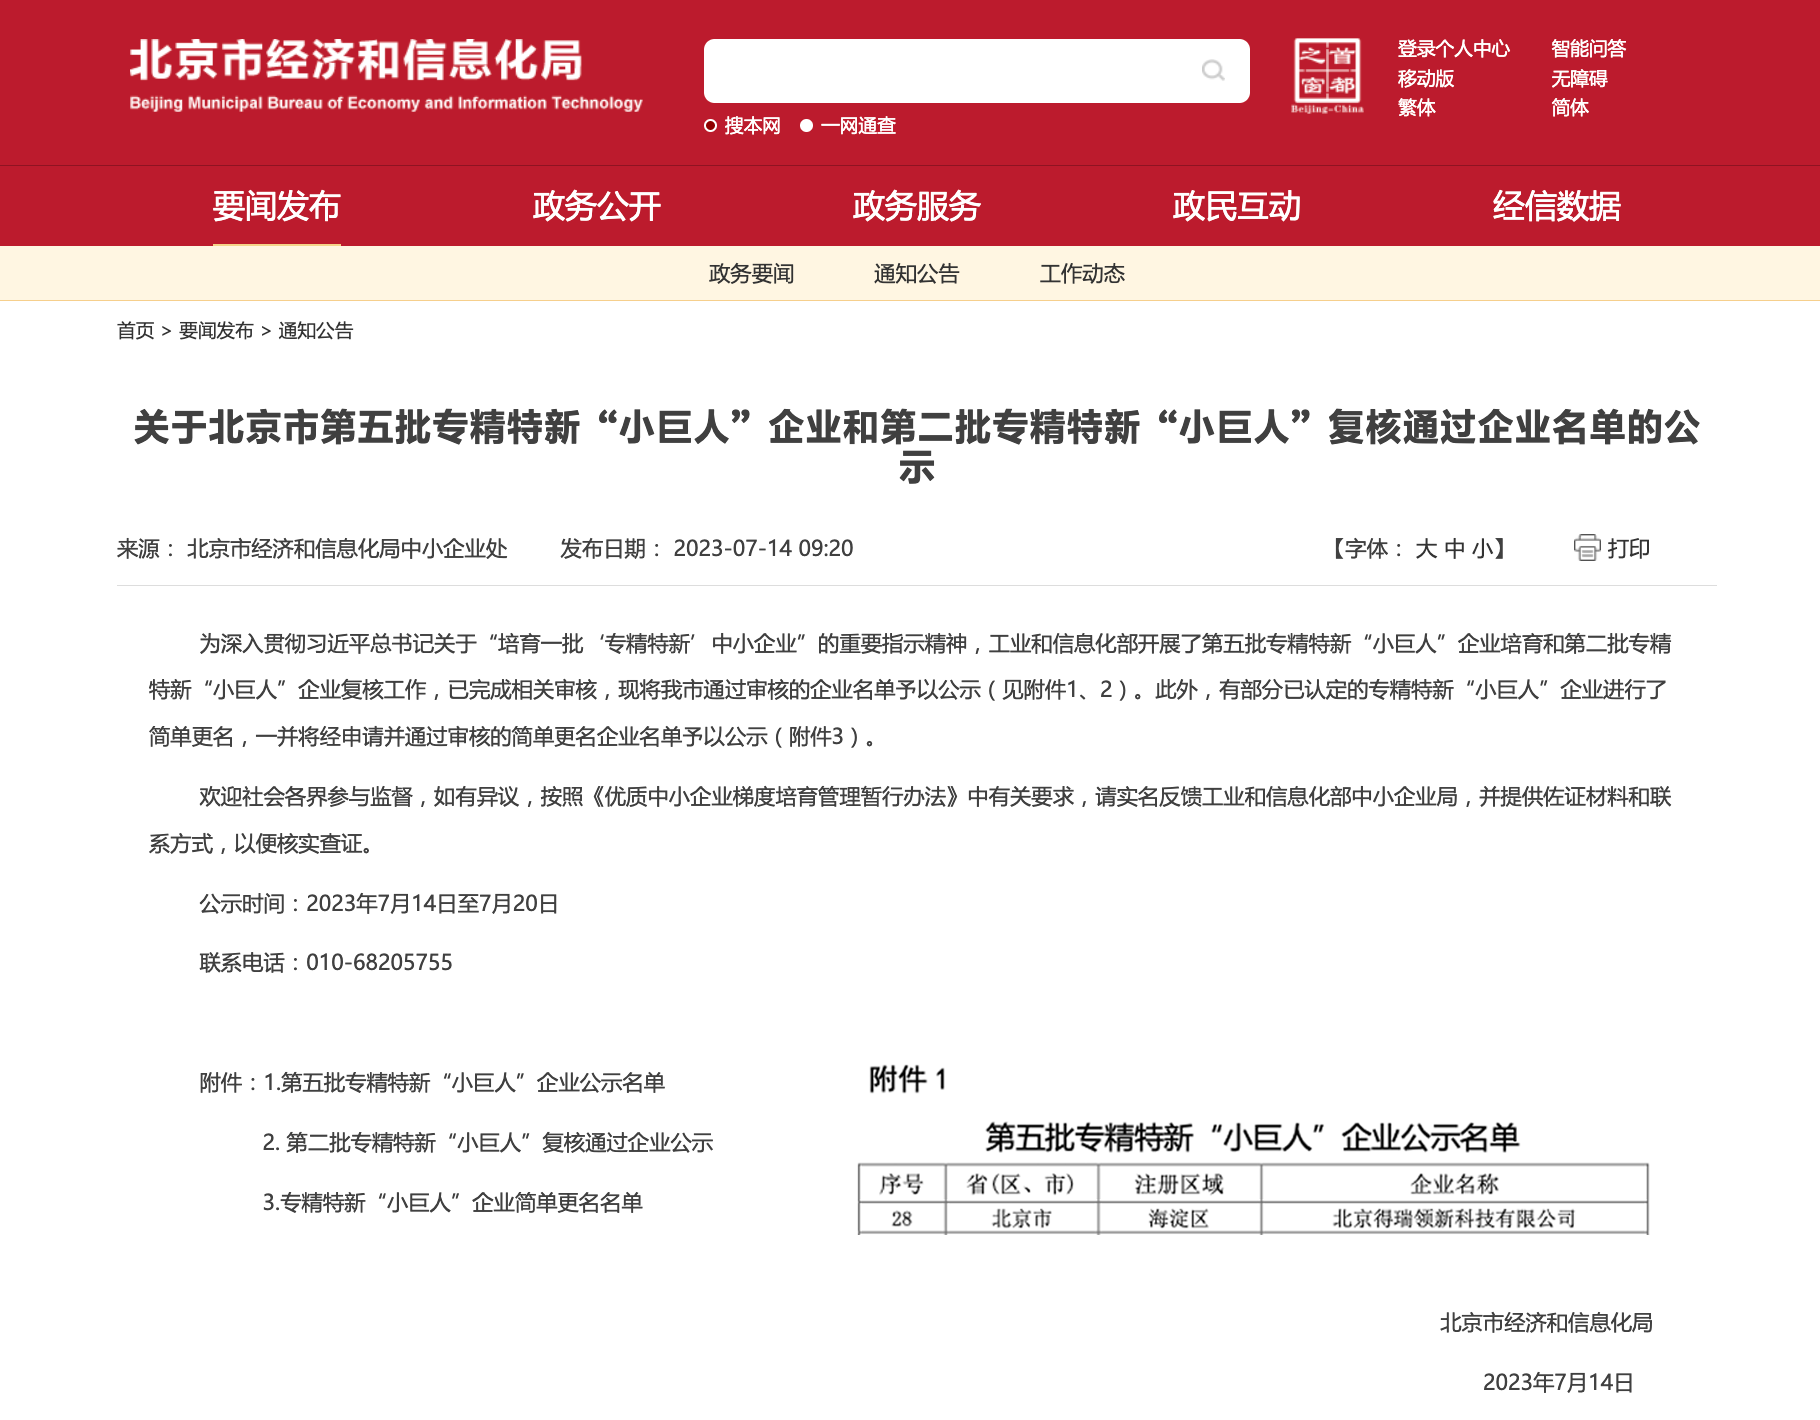Set font size to 小
The height and width of the screenshot is (1420, 1820).
pyautogui.click(x=1481, y=549)
